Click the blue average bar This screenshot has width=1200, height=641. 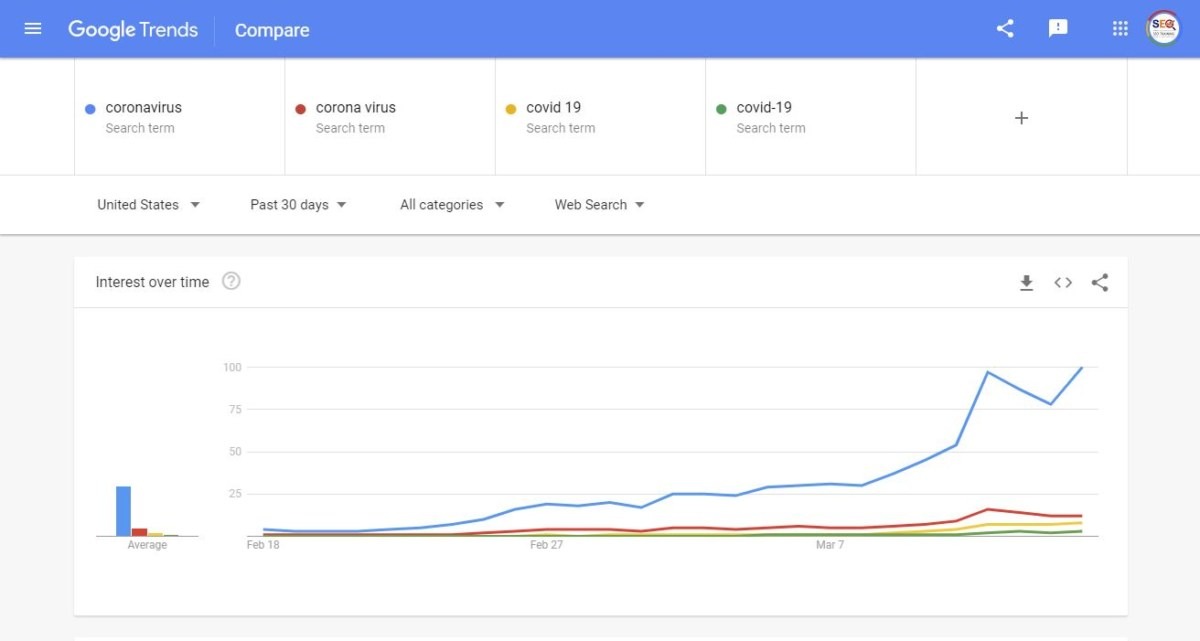point(123,511)
